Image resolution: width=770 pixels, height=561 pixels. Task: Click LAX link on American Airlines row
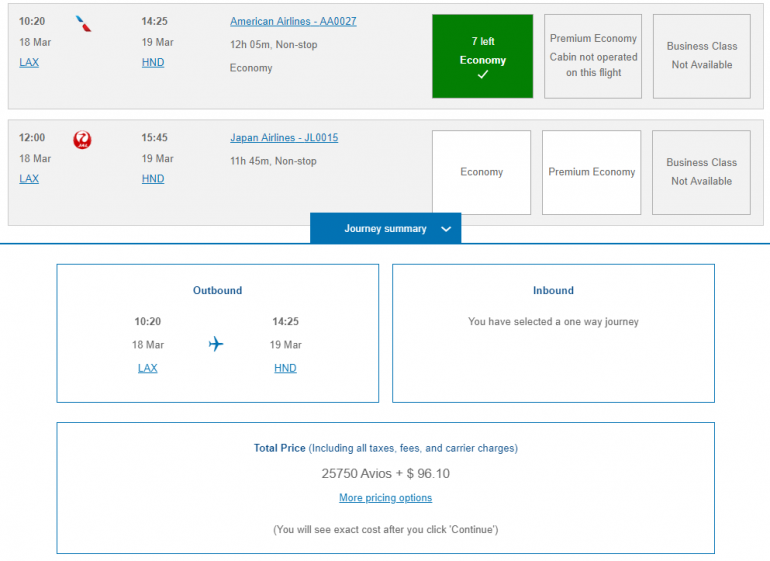tap(29, 62)
